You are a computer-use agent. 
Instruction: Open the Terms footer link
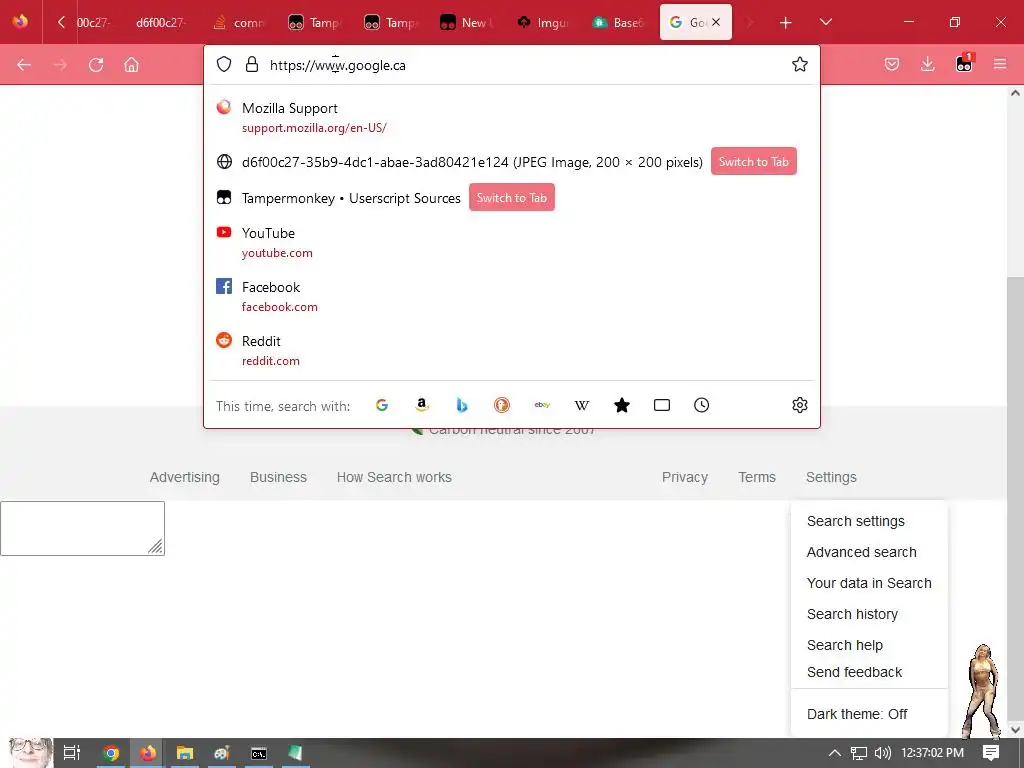(x=757, y=477)
